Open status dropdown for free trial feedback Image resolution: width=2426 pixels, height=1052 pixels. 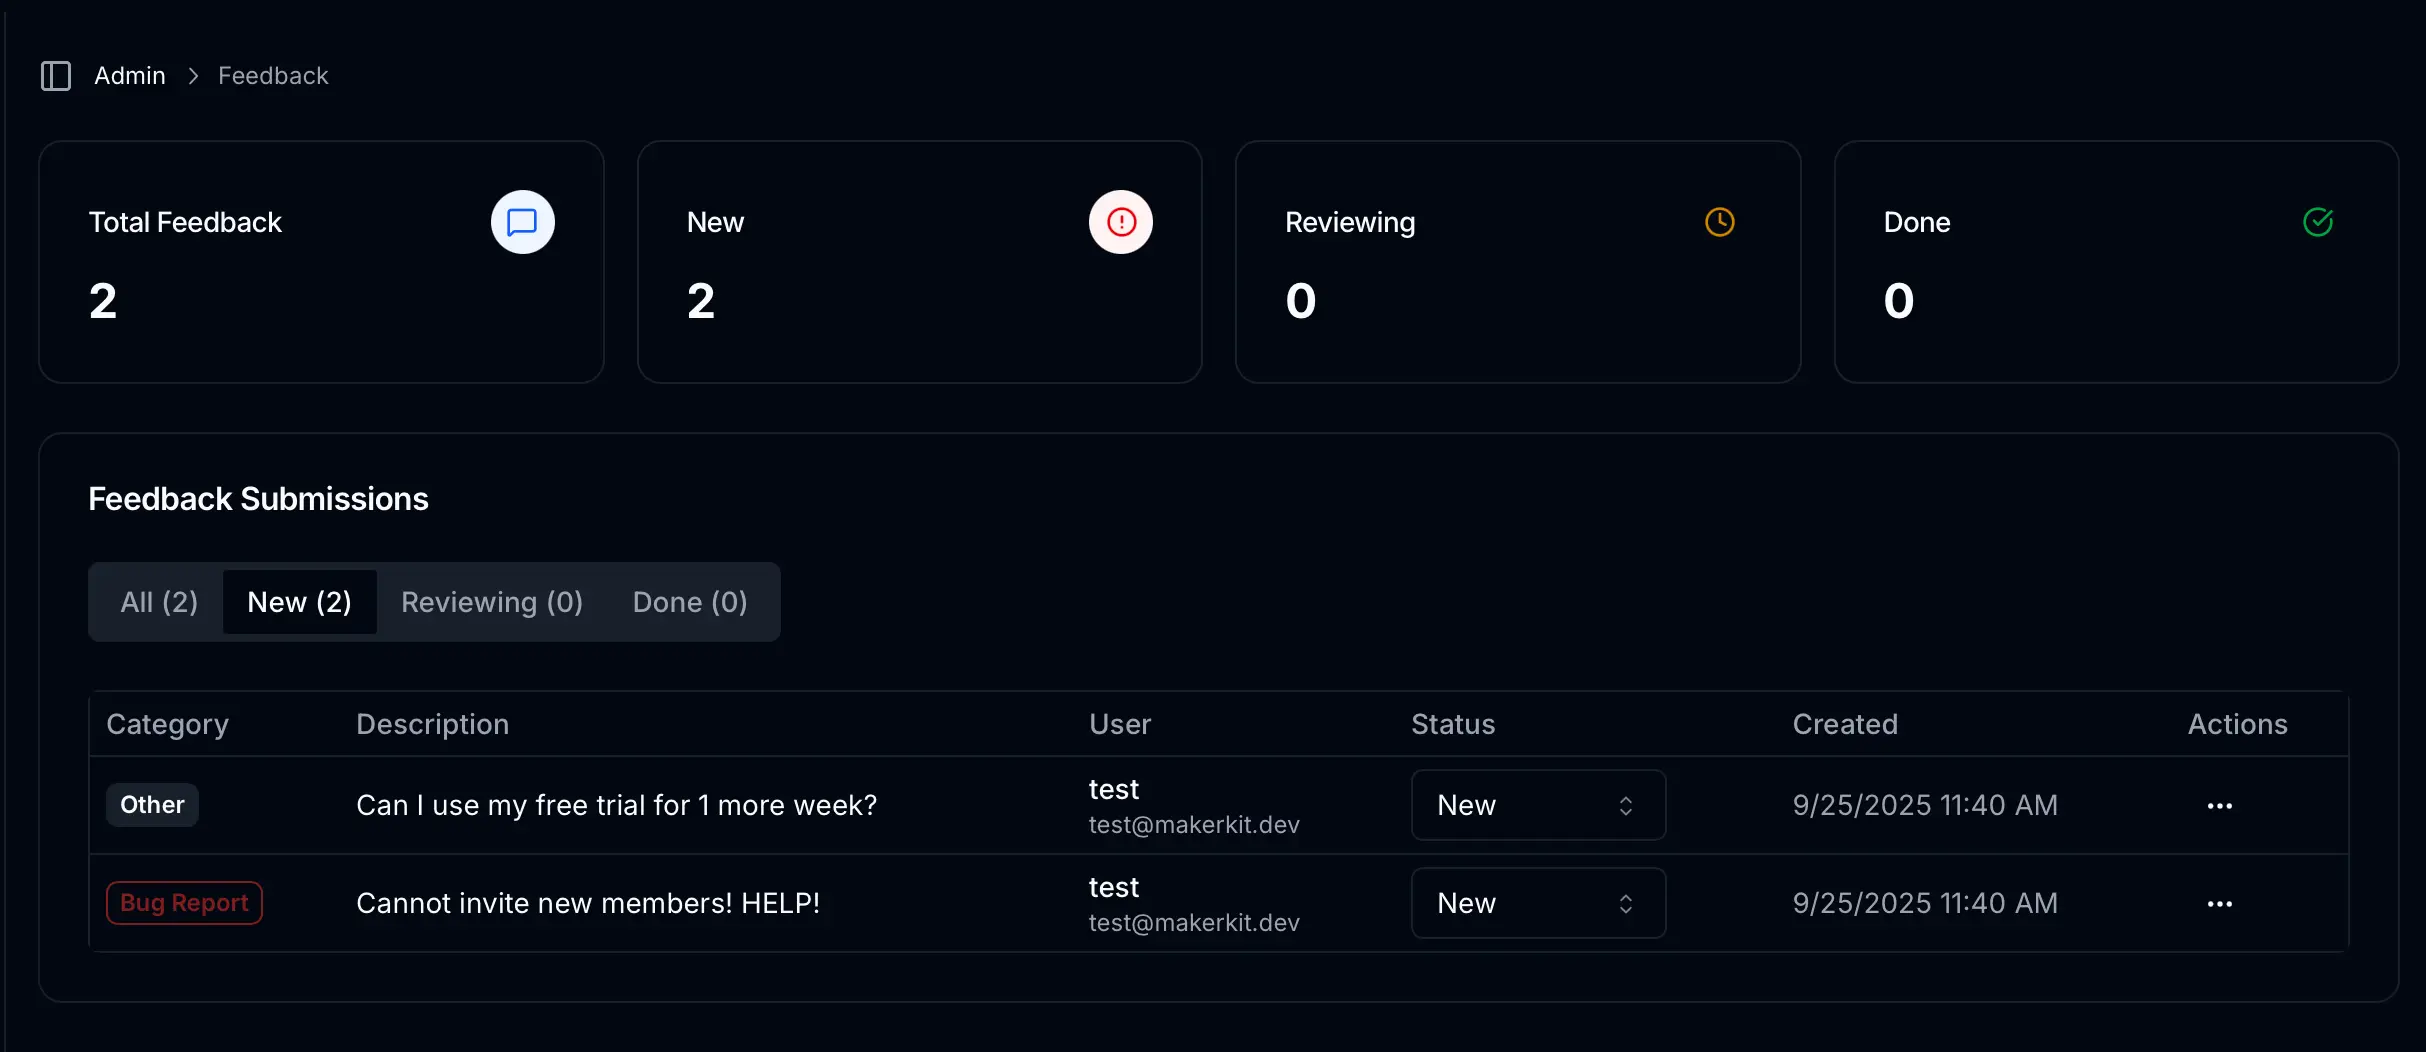[x=1537, y=805]
